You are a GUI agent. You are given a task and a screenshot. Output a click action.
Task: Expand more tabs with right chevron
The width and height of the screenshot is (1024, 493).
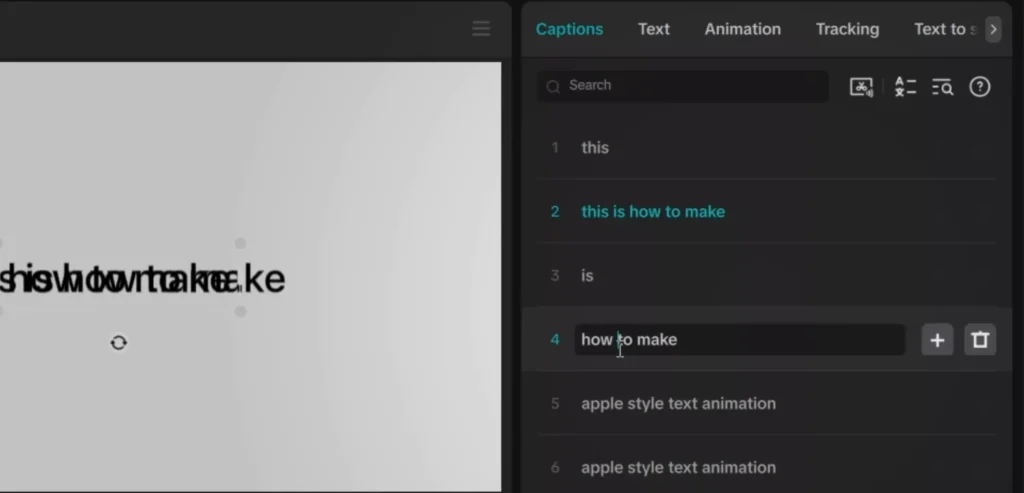993,29
